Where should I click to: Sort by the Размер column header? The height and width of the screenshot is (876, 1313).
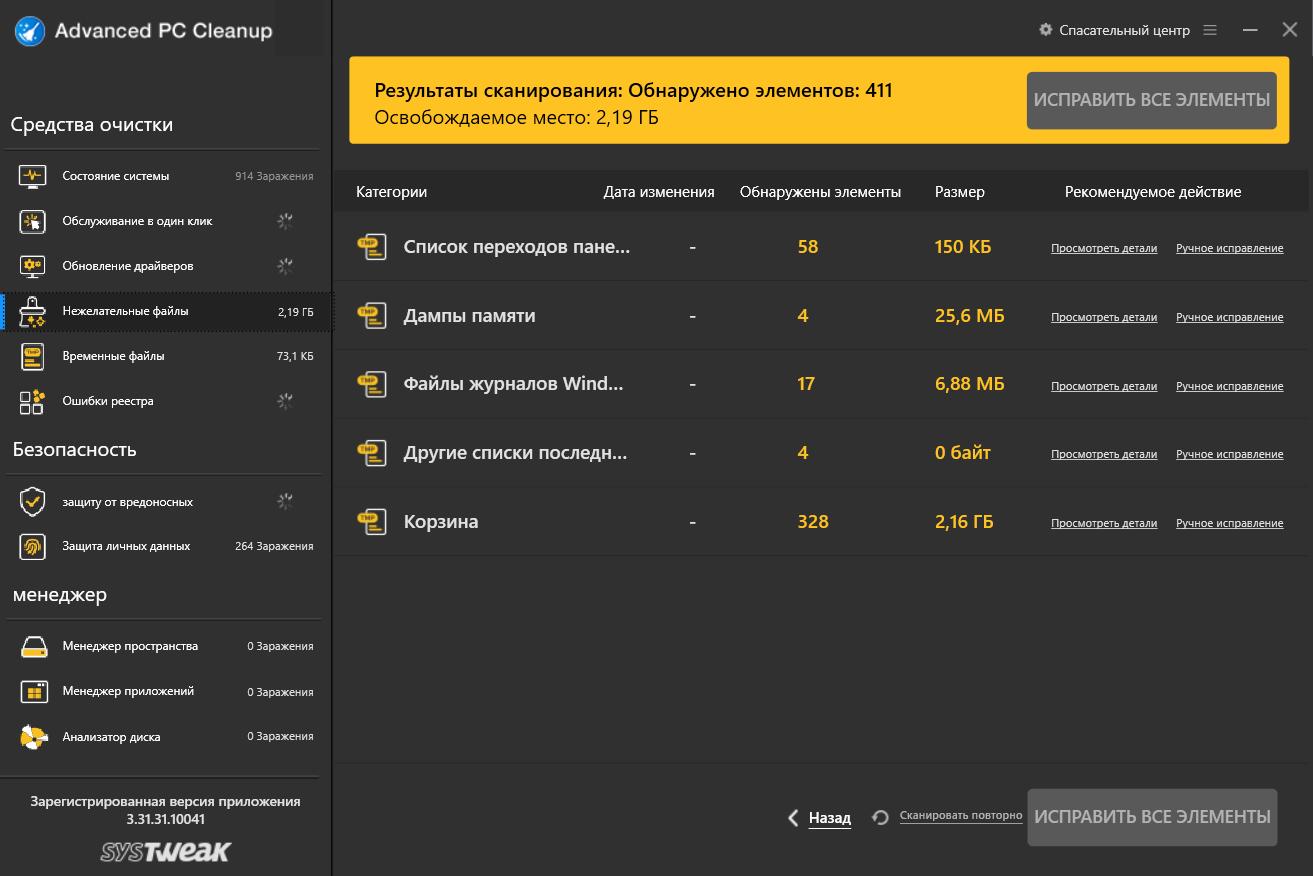click(x=959, y=192)
